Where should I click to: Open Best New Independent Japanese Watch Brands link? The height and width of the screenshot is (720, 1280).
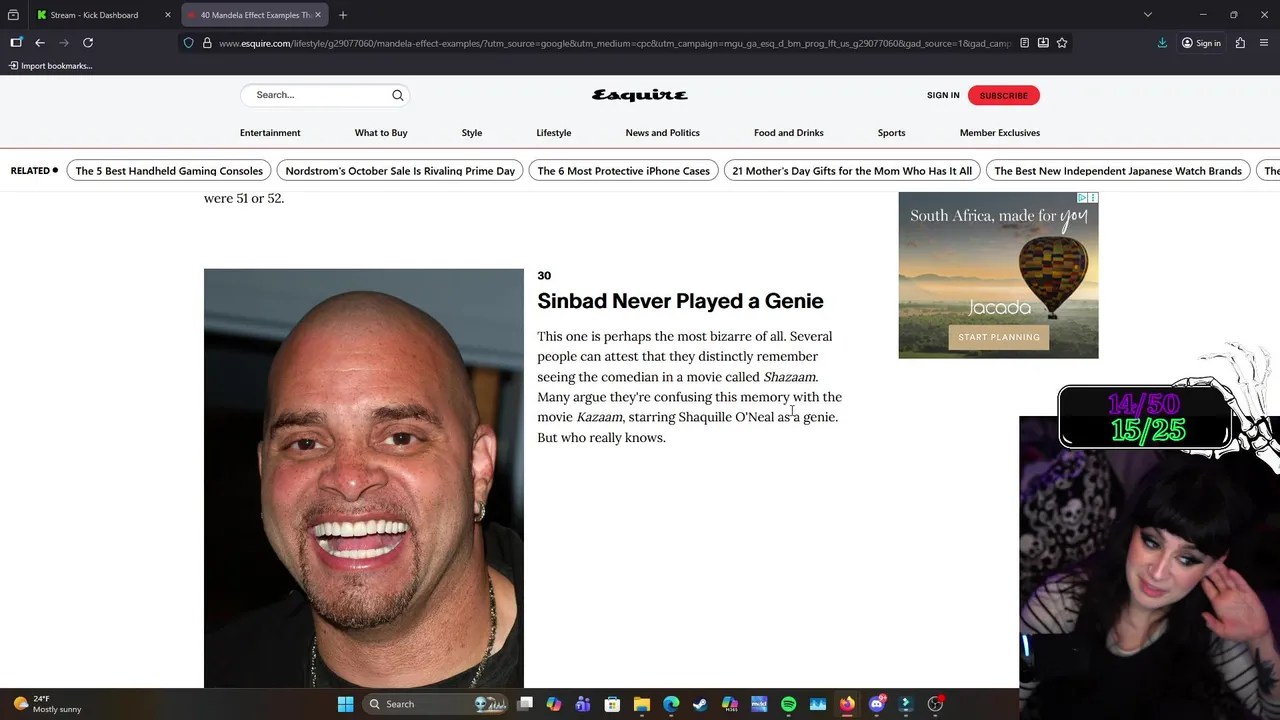coord(1118,171)
